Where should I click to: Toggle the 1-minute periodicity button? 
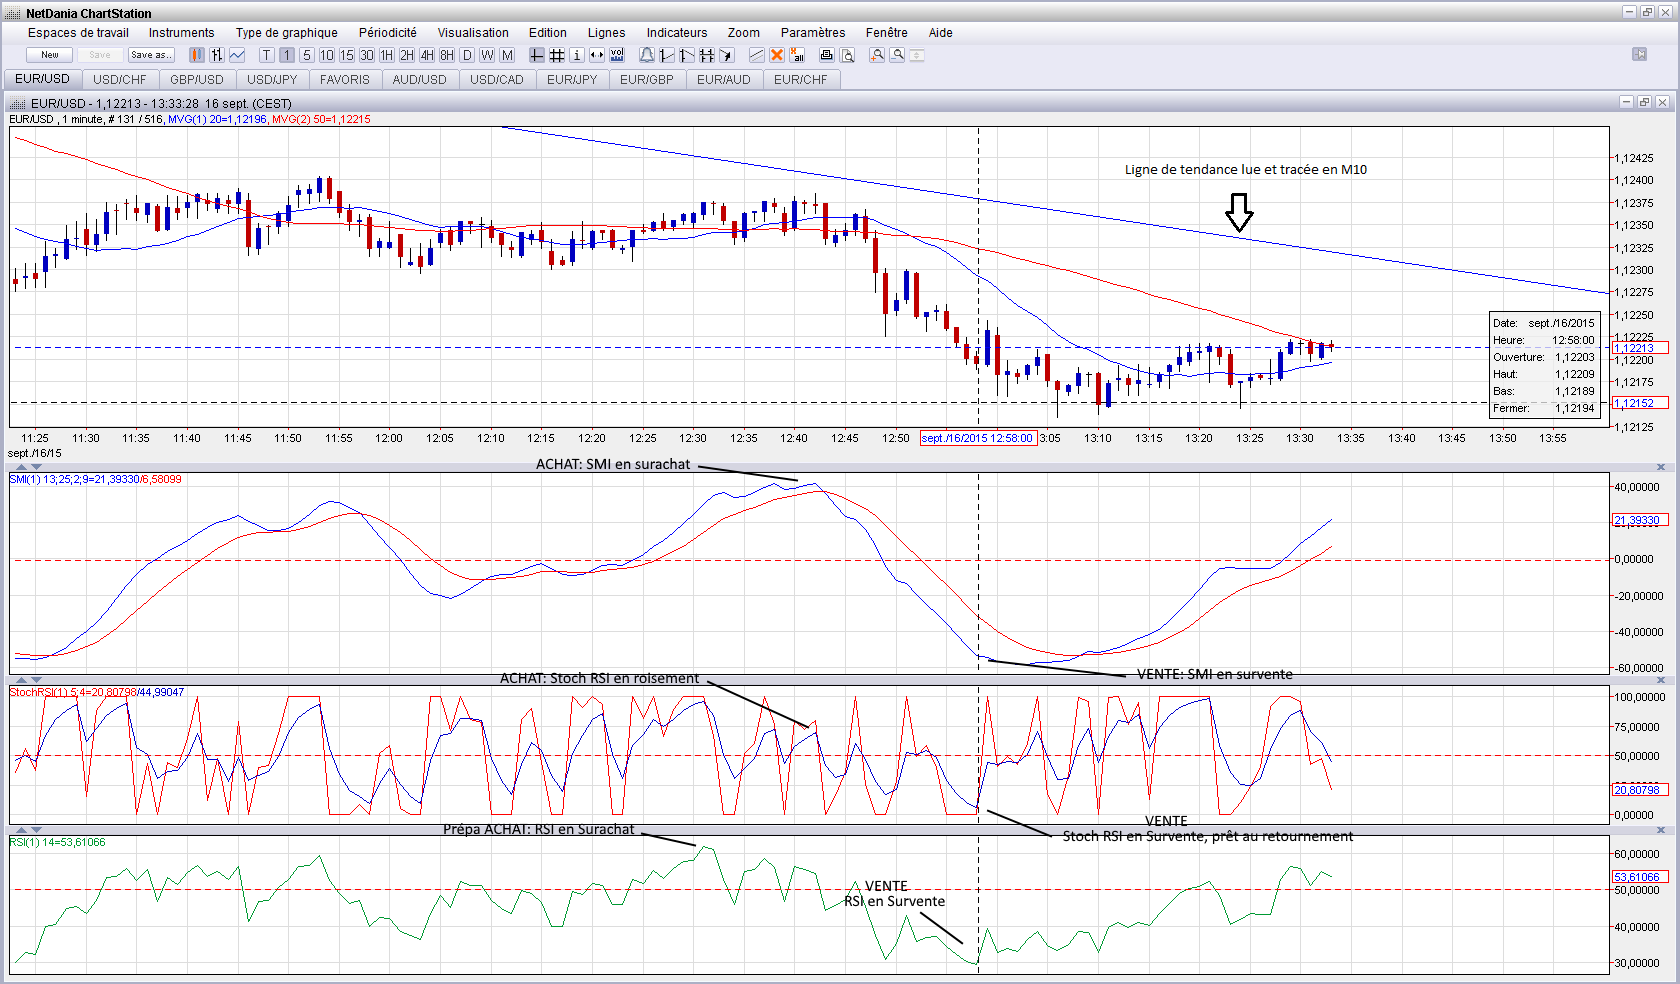click(287, 55)
